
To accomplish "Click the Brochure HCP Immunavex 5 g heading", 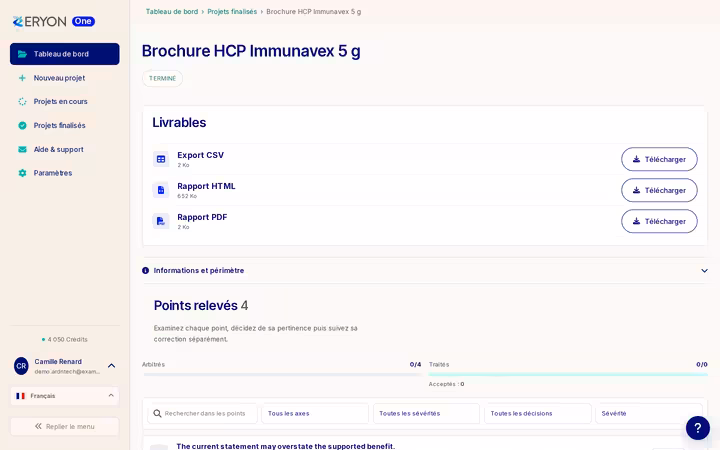I will click(251, 51).
